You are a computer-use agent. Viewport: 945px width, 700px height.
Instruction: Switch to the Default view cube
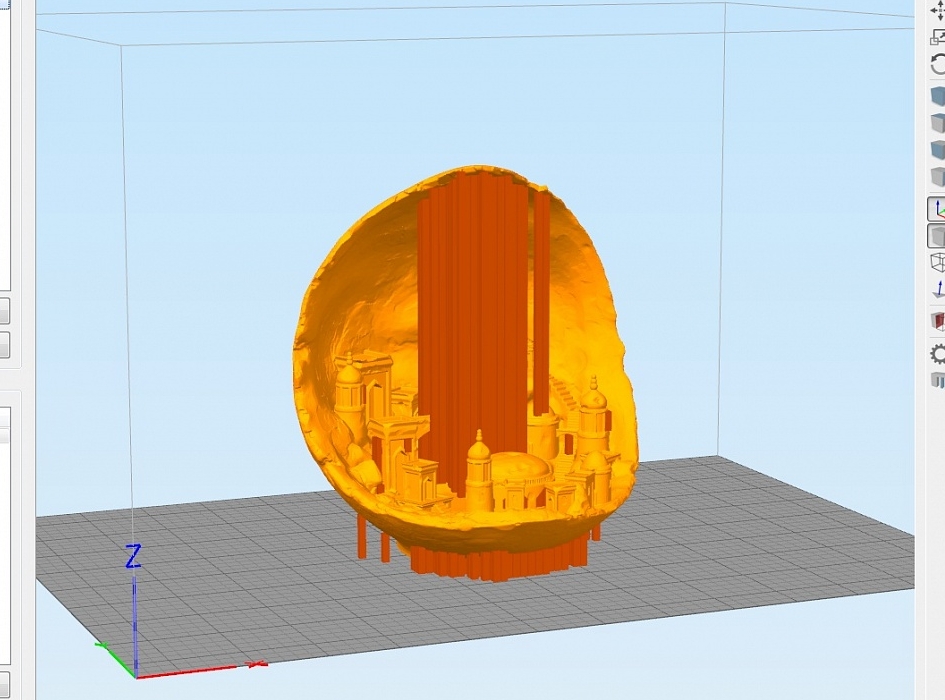(x=938, y=96)
